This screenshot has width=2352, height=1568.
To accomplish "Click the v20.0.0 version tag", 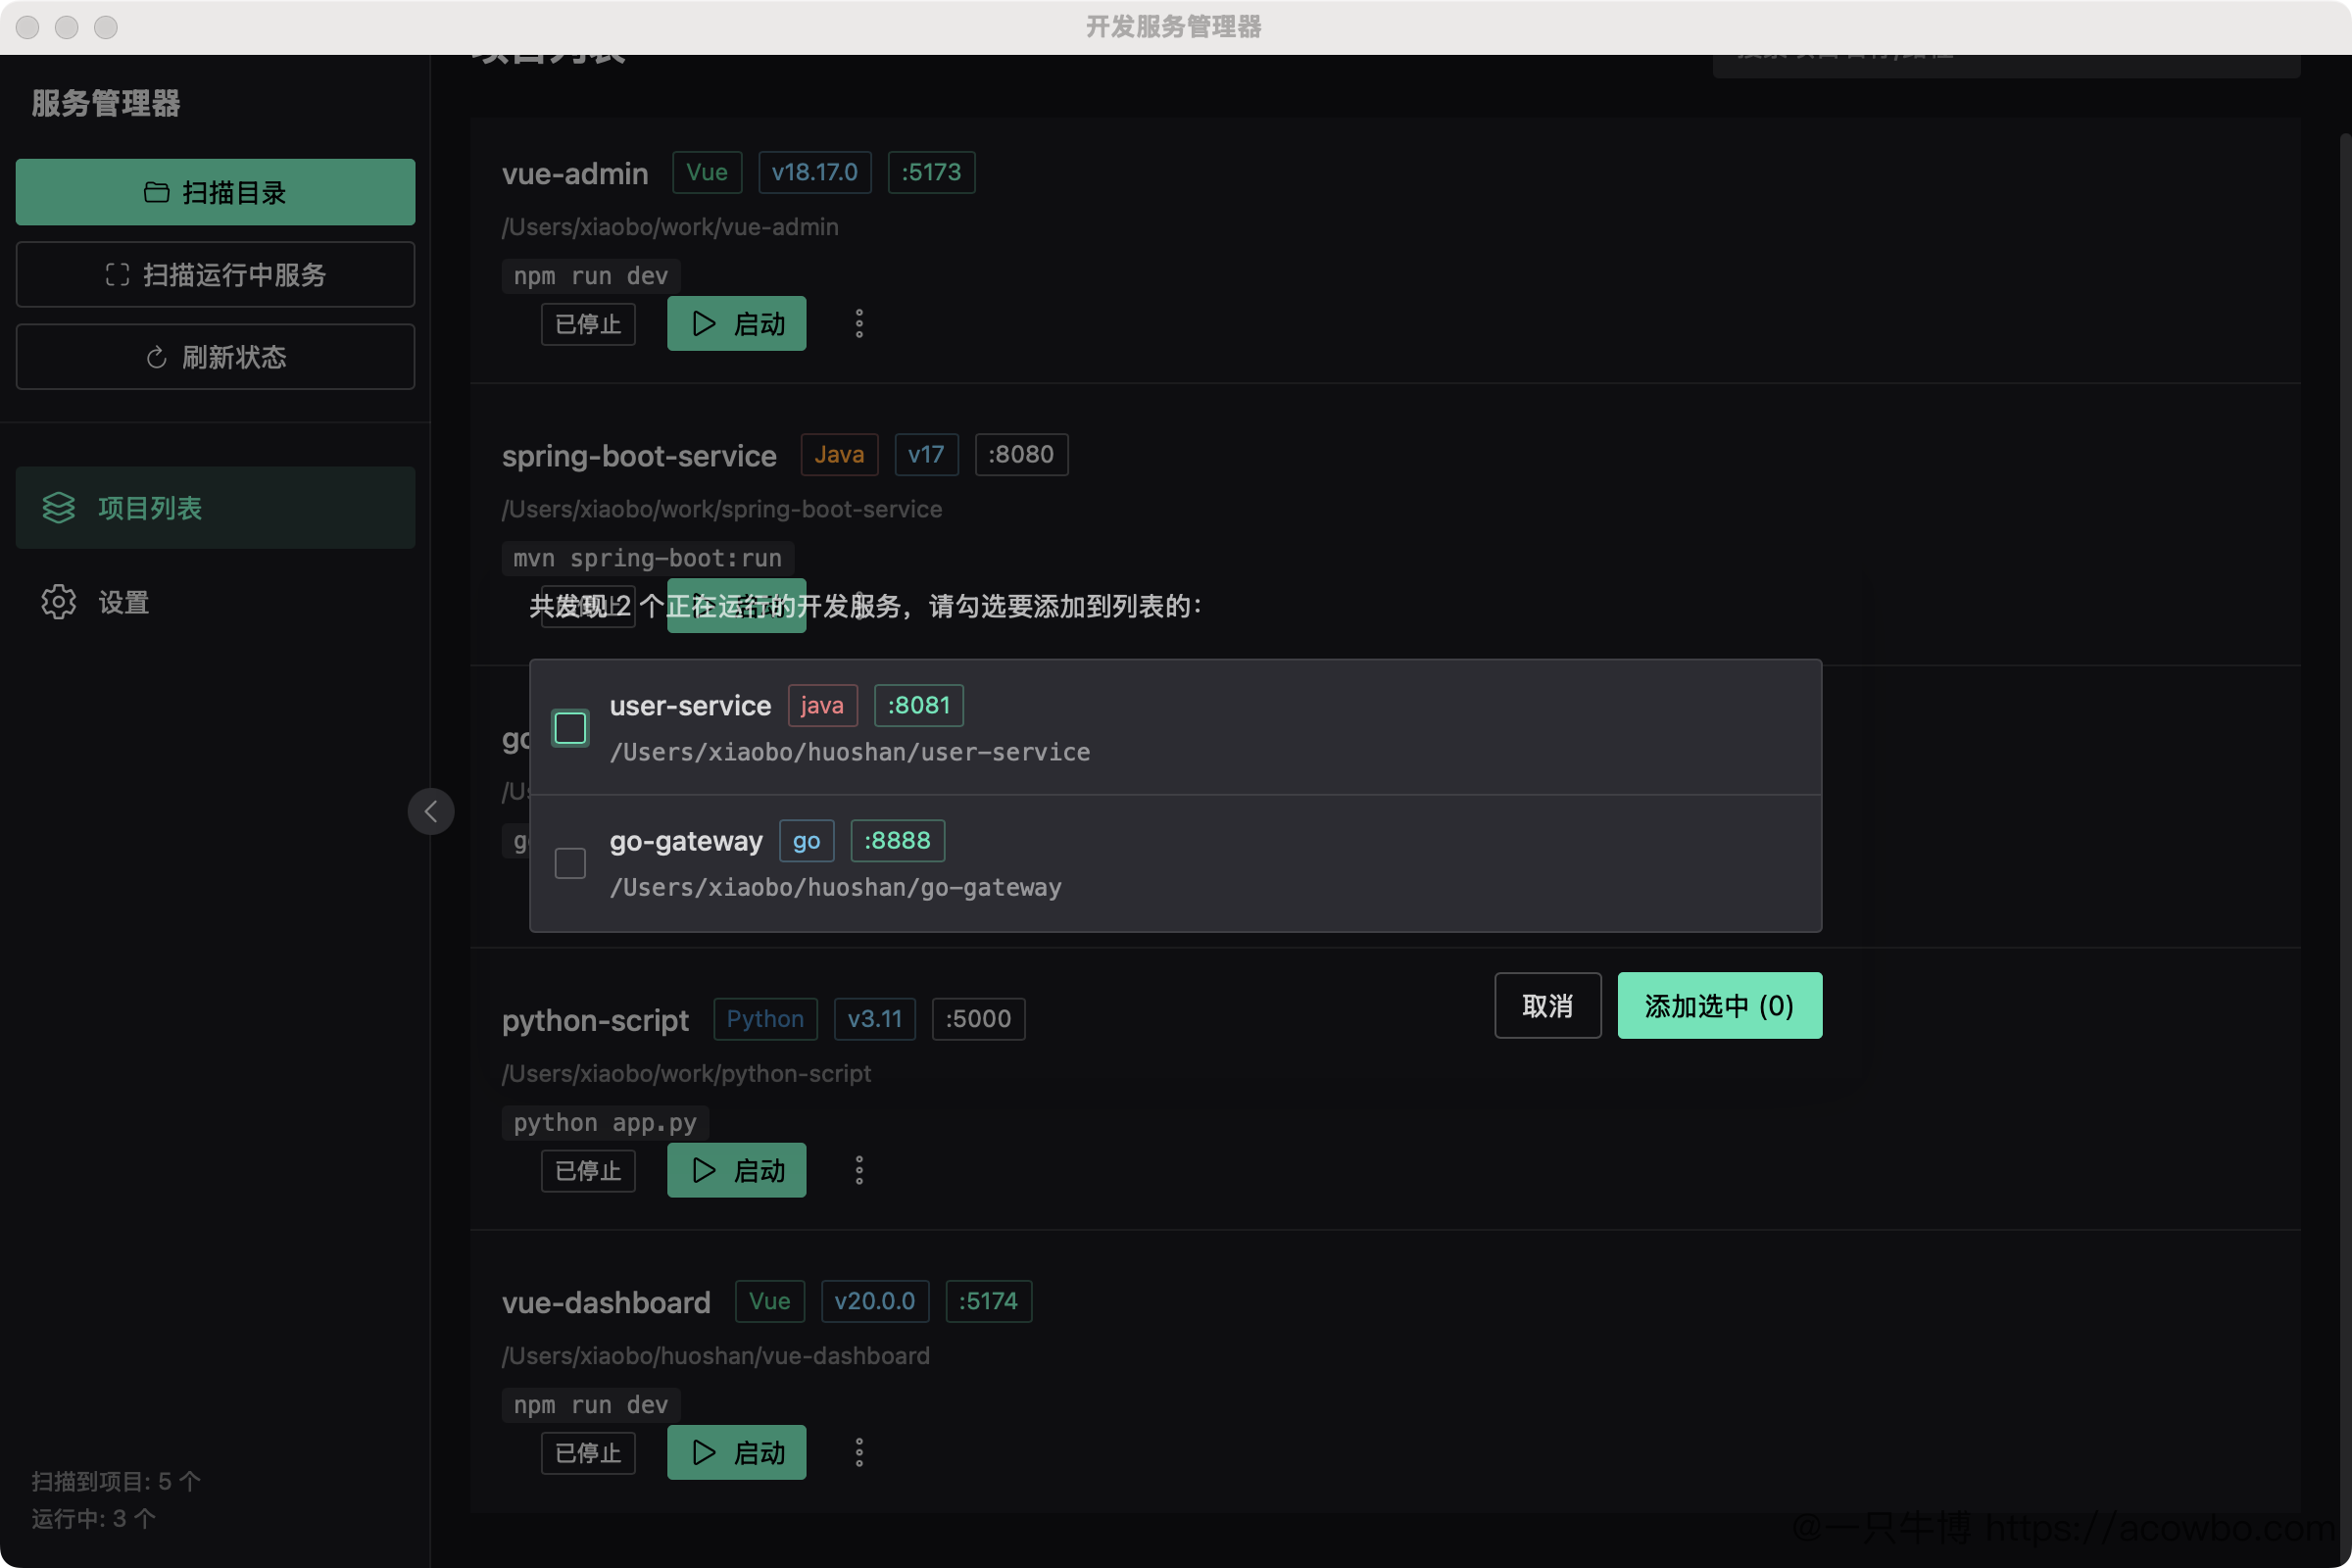I will pyautogui.click(x=875, y=1301).
